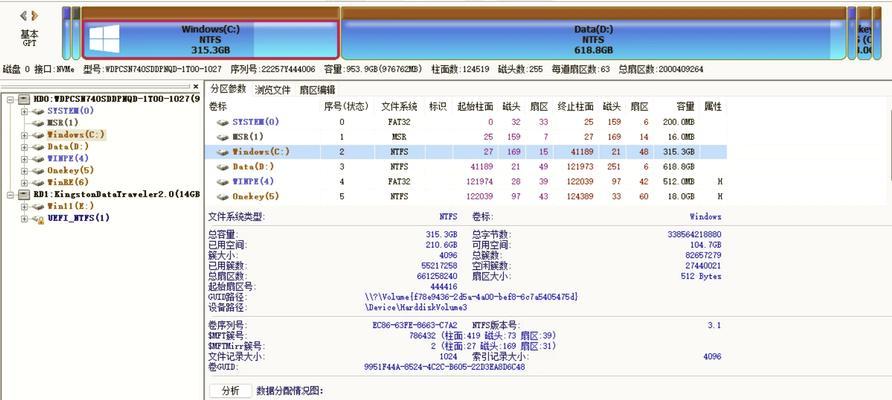Expand the SYSTEM(0) tree node
The image size is (892, 400).
coord(24,111)
